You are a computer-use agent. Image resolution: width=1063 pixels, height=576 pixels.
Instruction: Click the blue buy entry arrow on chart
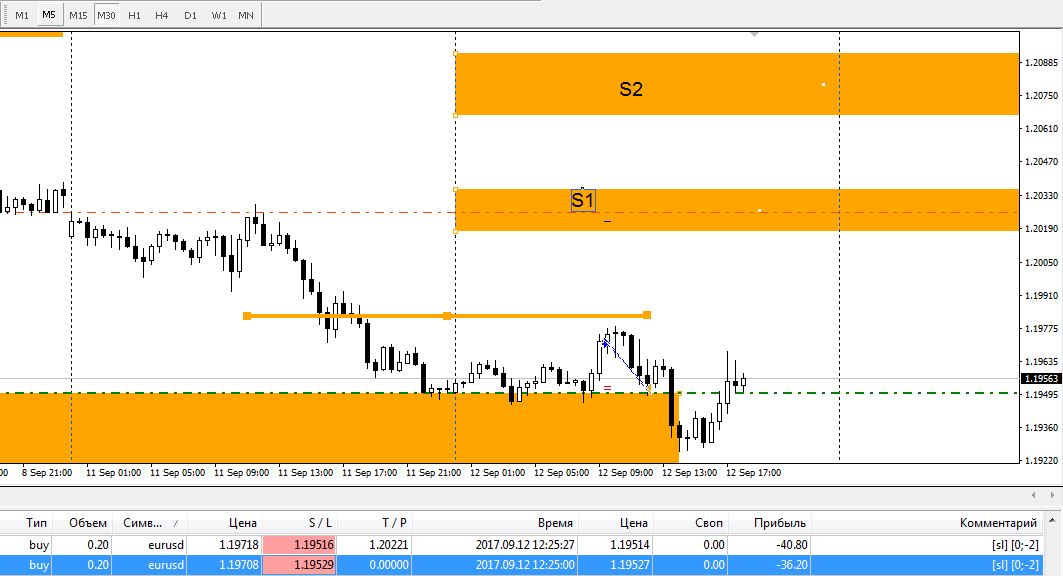(605, 343)
